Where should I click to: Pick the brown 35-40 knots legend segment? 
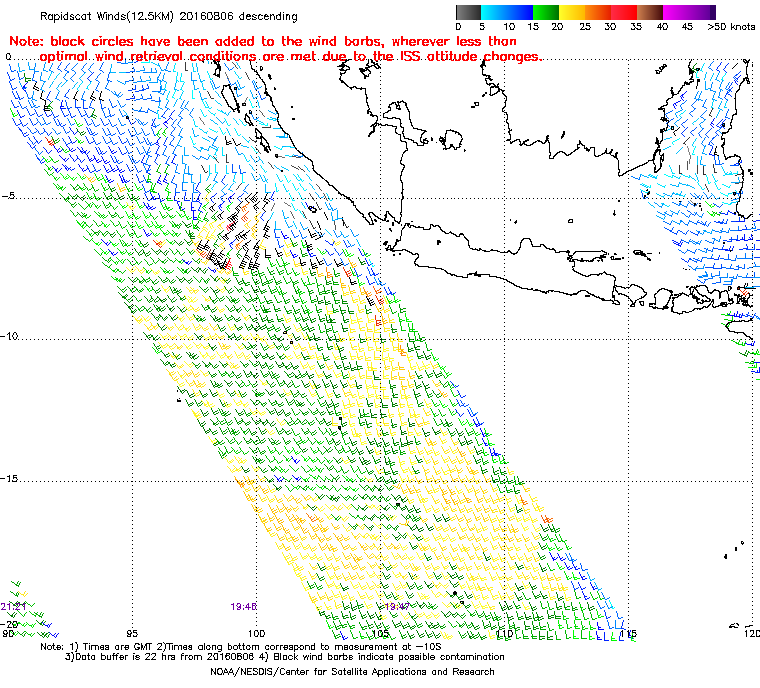(650, 12)
